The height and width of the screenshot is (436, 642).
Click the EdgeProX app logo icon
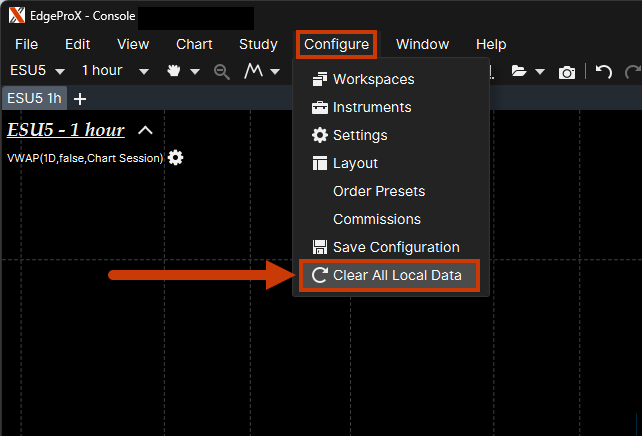coord(17,17)
